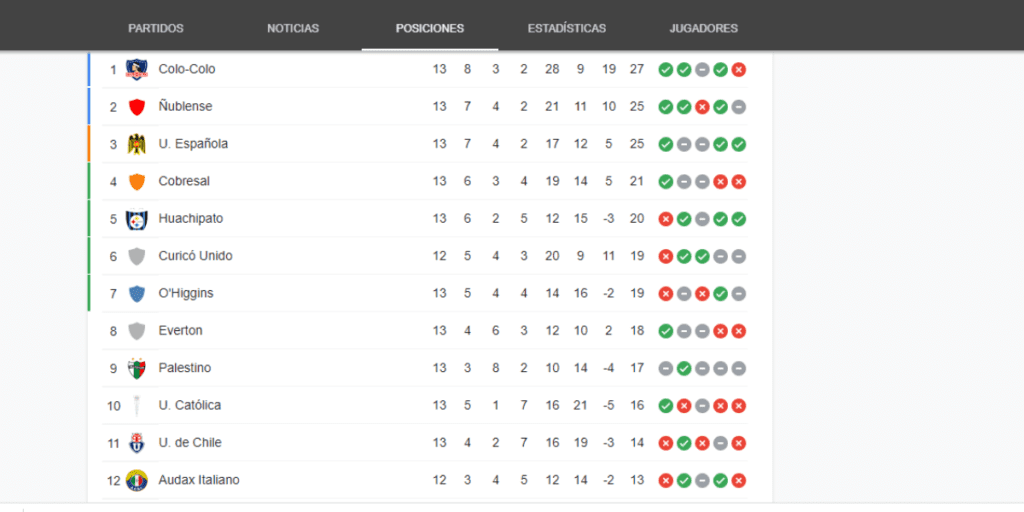Click the orange Cobresal shield icon
Image resolution: width=1024 pixels, height=512 pixels.
(136, 182)
